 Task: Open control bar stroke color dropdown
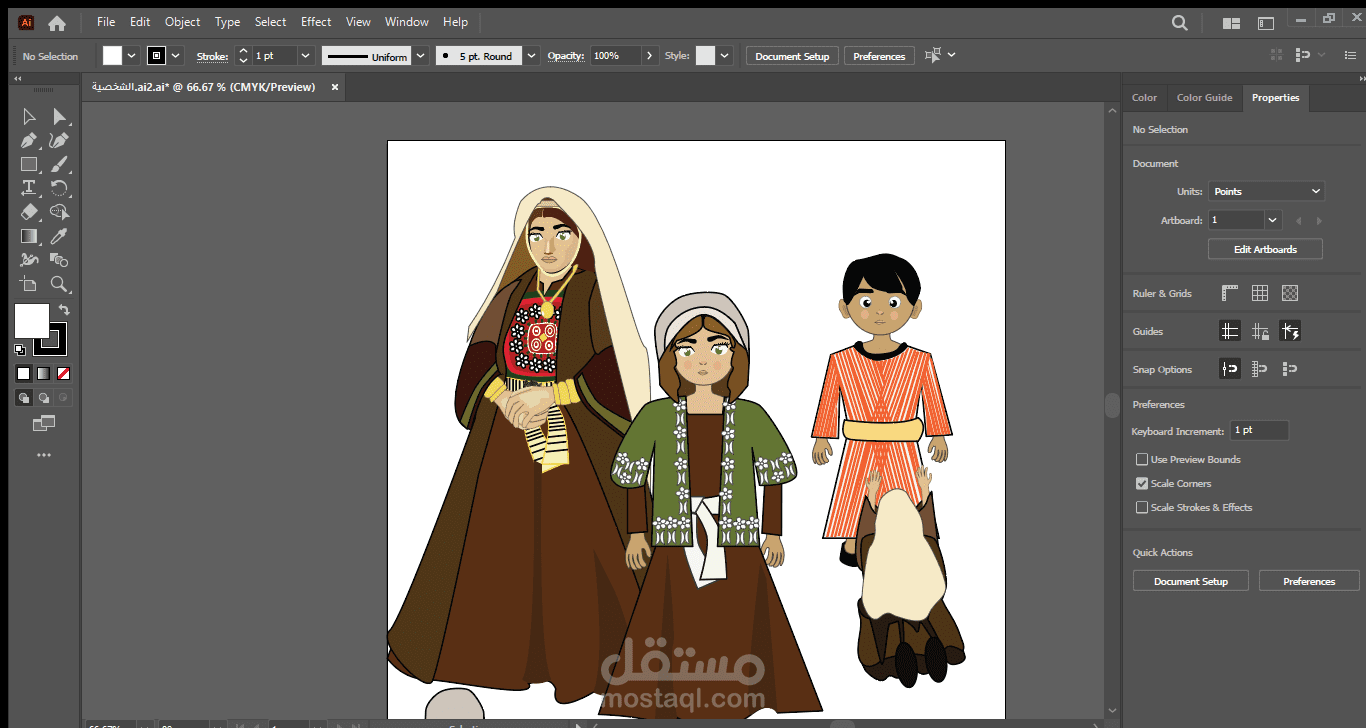tap(176, 56)
